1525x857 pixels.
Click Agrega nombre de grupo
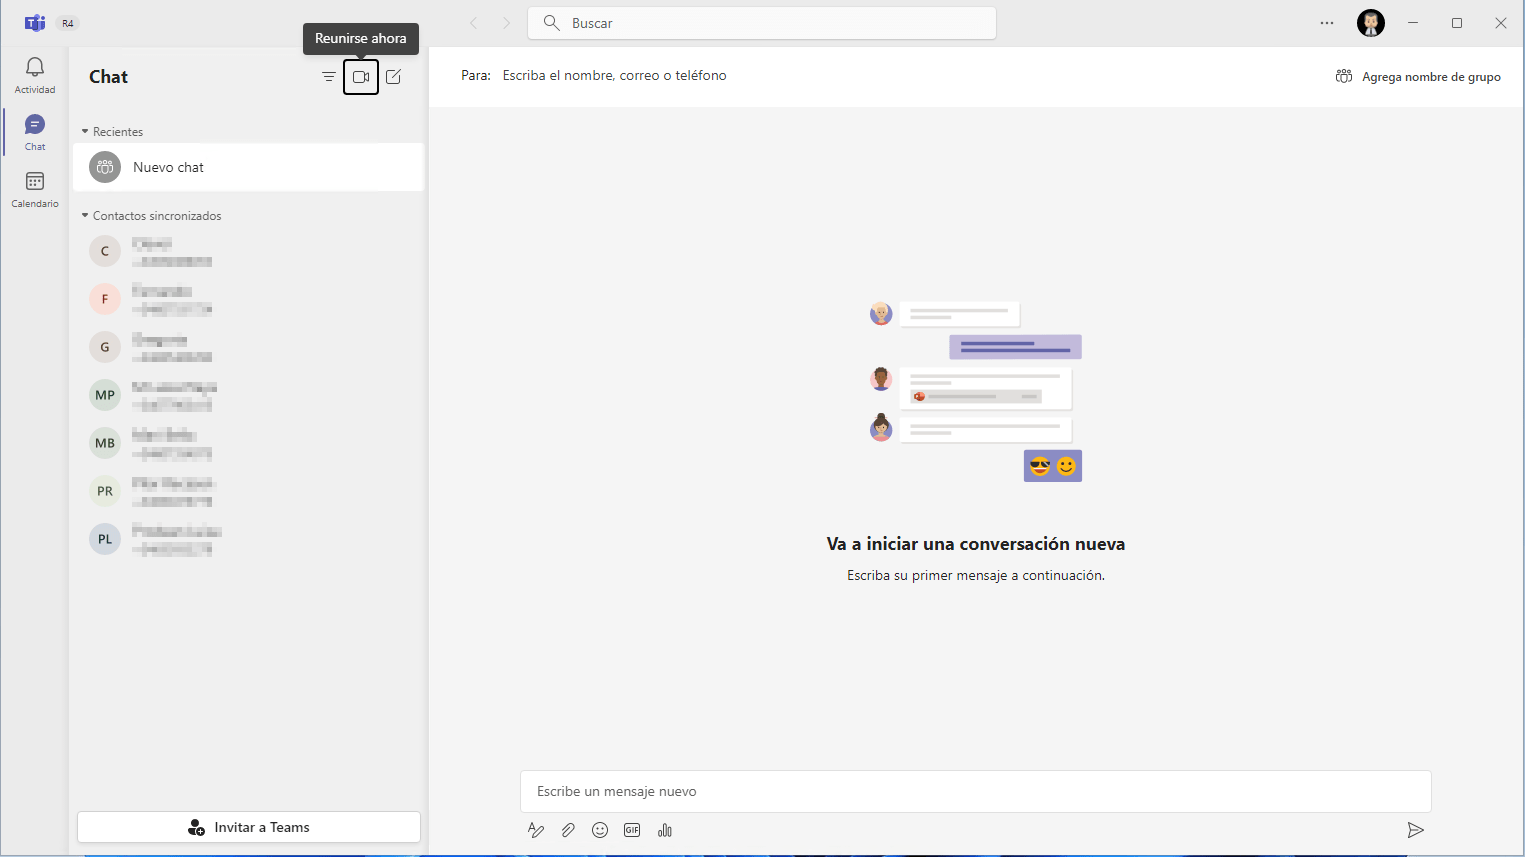pos(1418,77)
